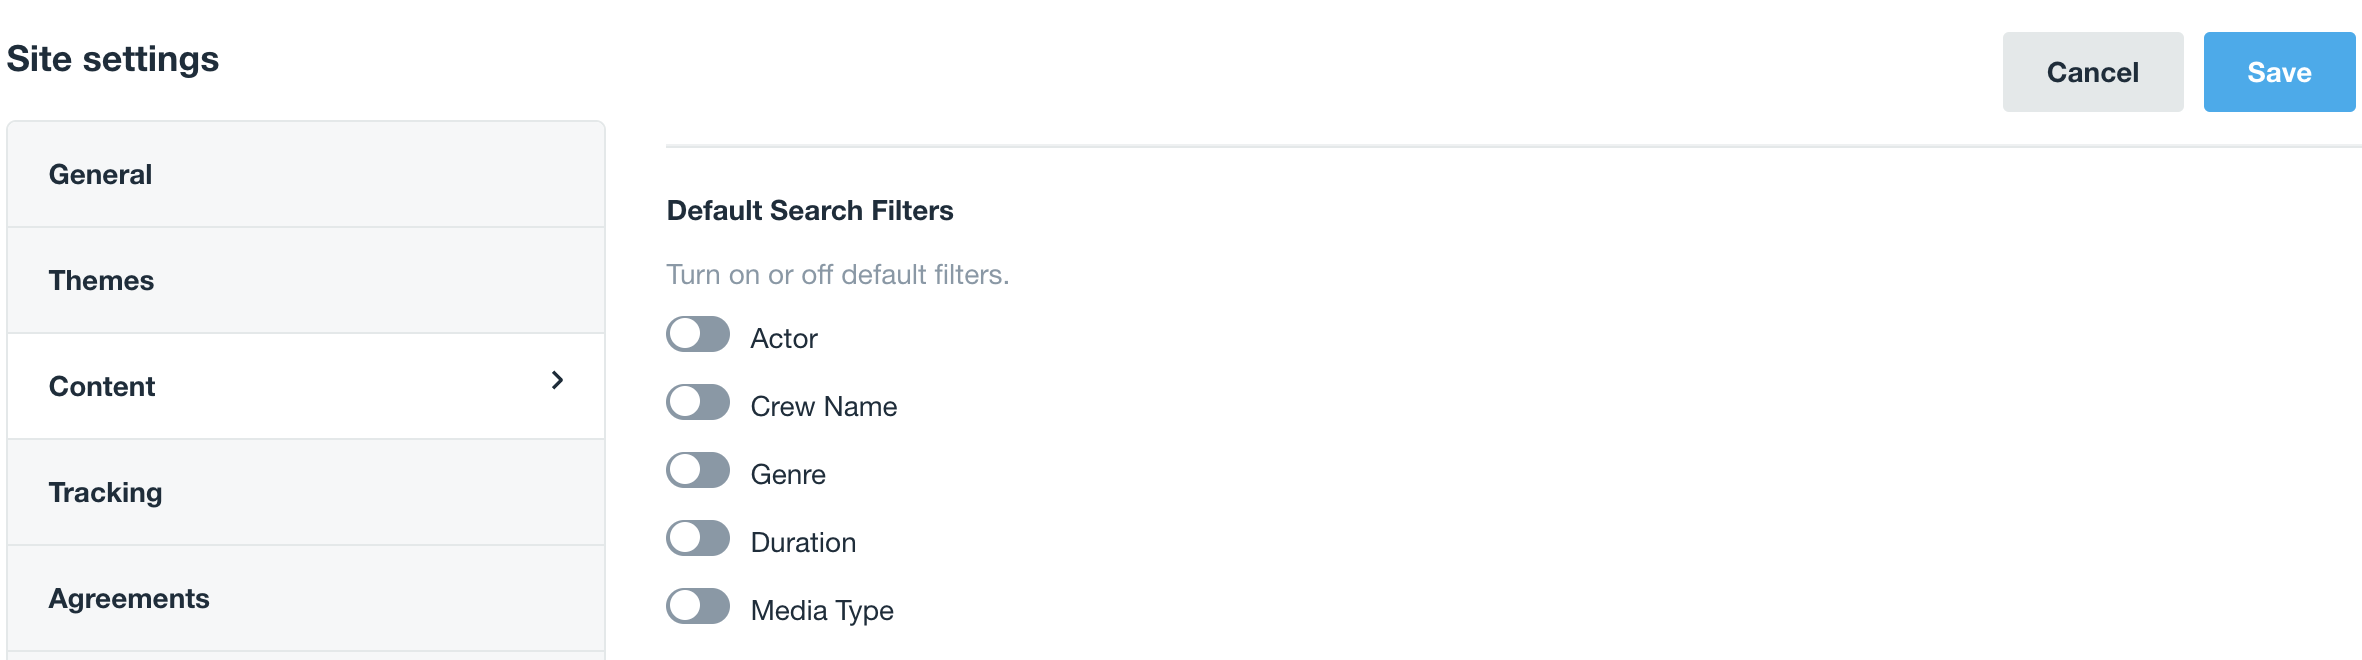The image size is (2362, 660).
Task: Click the Default Search Filters heading
Action: (x=810, y=211)
